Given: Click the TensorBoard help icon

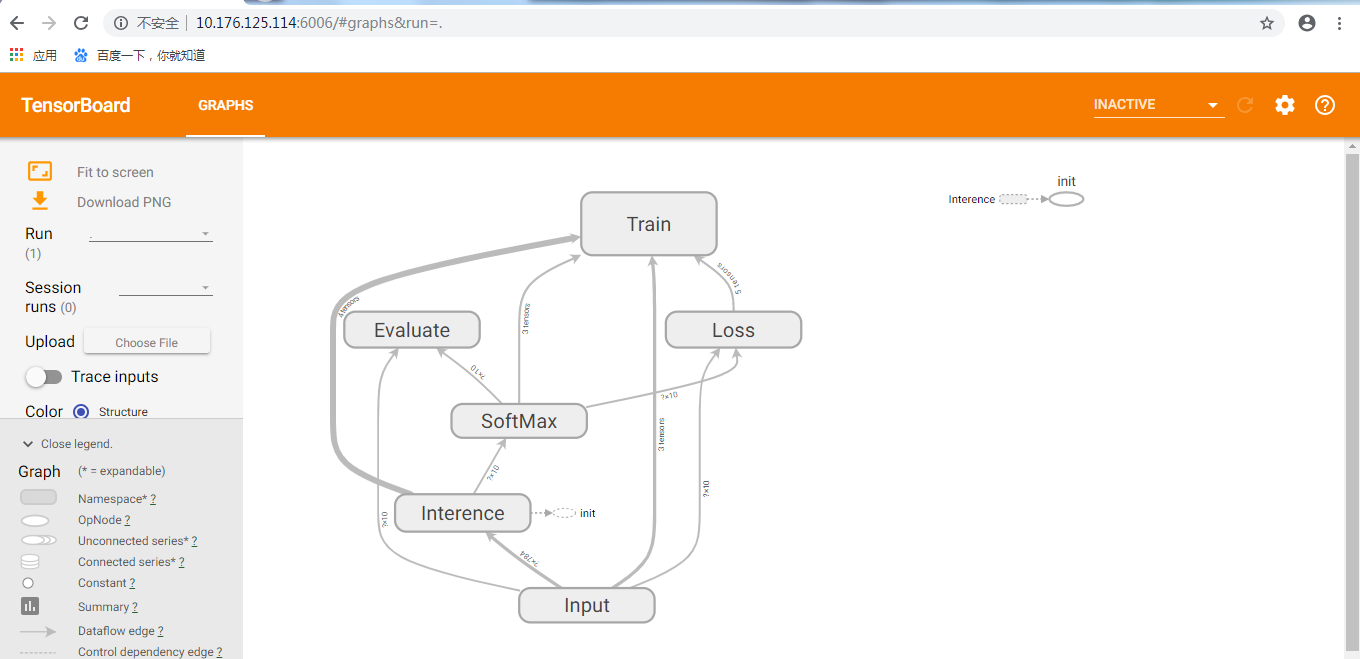Looking at the screenshot, I should click(x=1324, y=105).
